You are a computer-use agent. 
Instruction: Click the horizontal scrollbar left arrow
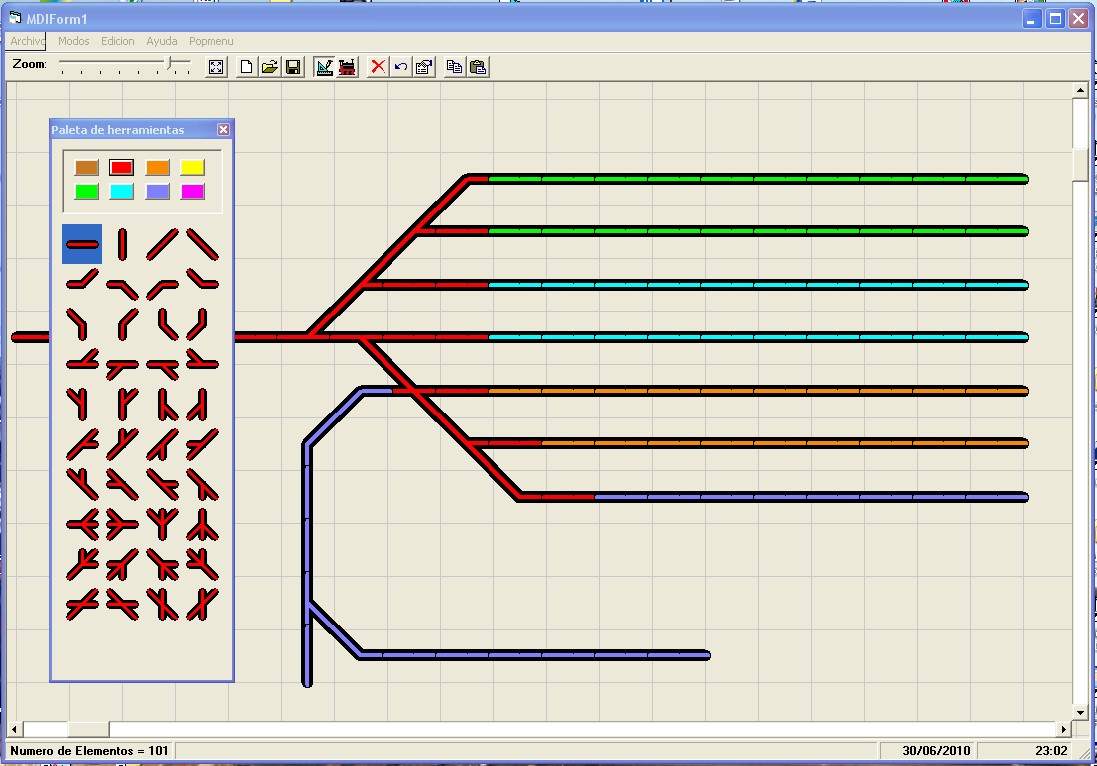[14, 730]
